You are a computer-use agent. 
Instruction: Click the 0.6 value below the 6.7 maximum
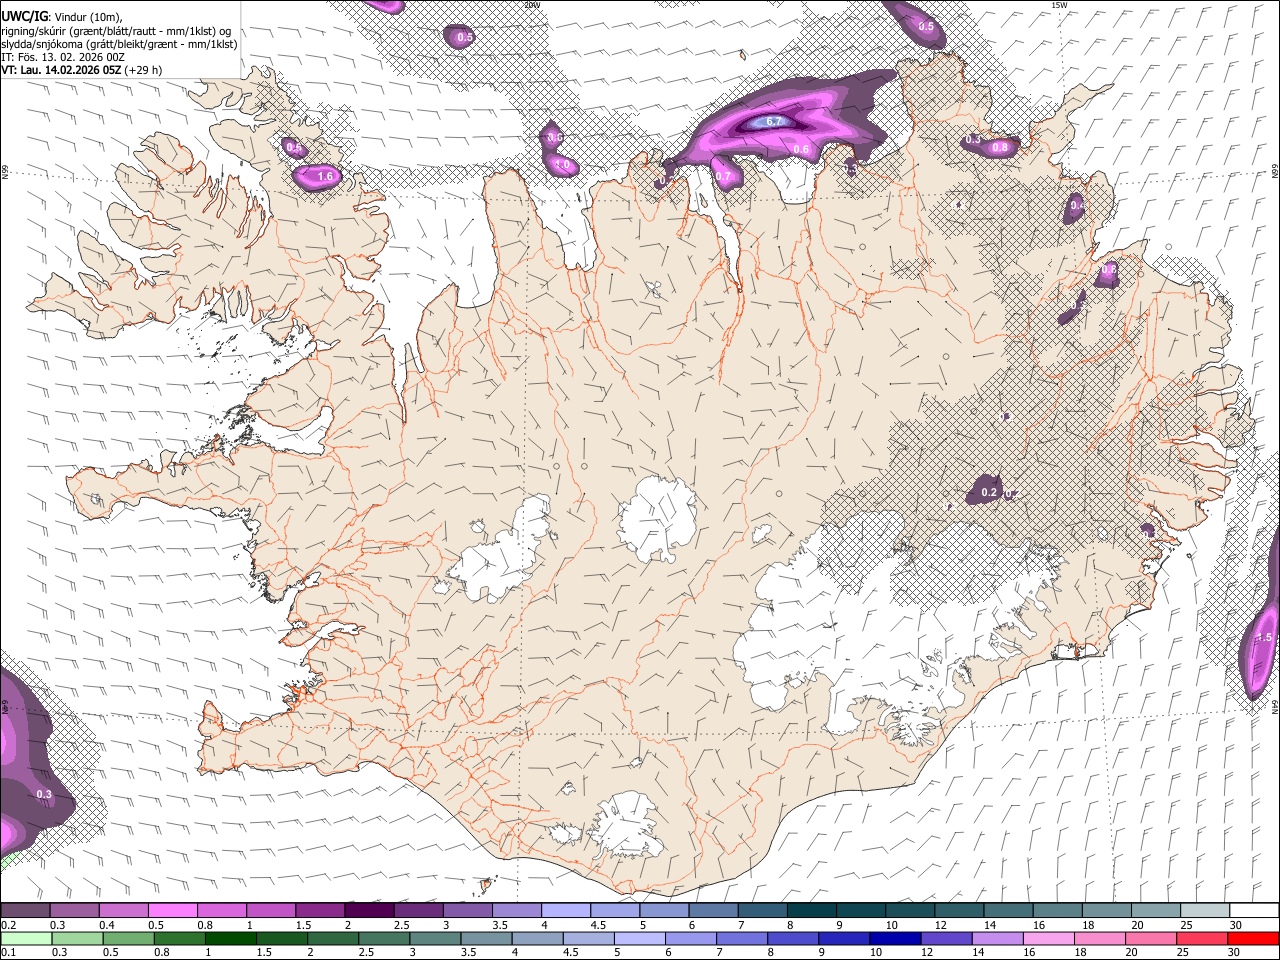pyautogui.click(x=801, y=150)
